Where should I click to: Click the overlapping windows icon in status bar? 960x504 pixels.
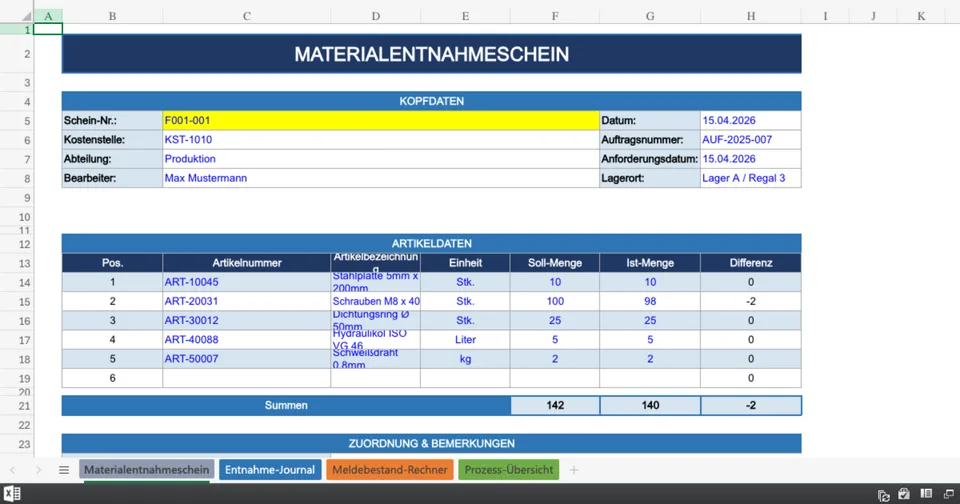948,494
